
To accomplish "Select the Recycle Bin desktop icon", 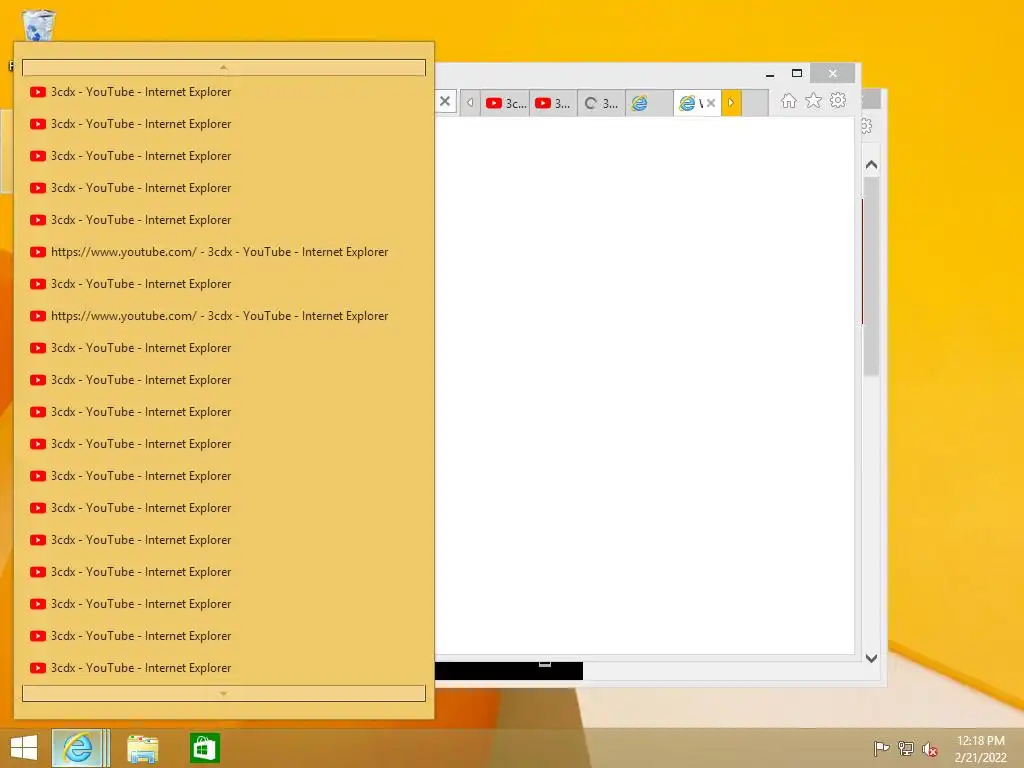I will [38, 26].
